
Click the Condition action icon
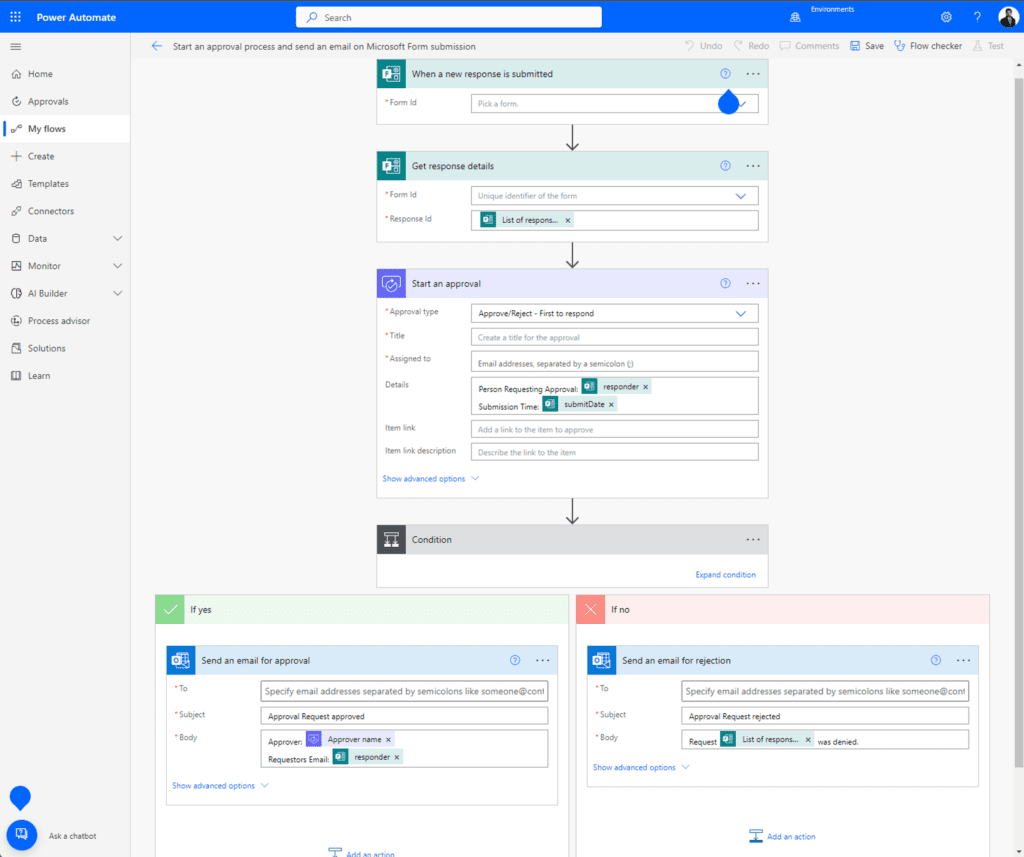pos(389,539)
